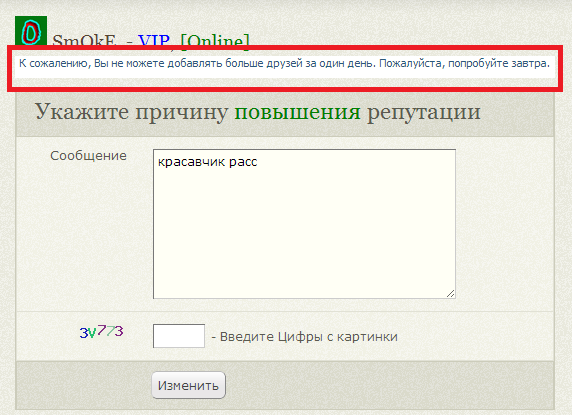The image size is (572, 415).
Task: Open the VIP status link
Action: tap(154, 40)
